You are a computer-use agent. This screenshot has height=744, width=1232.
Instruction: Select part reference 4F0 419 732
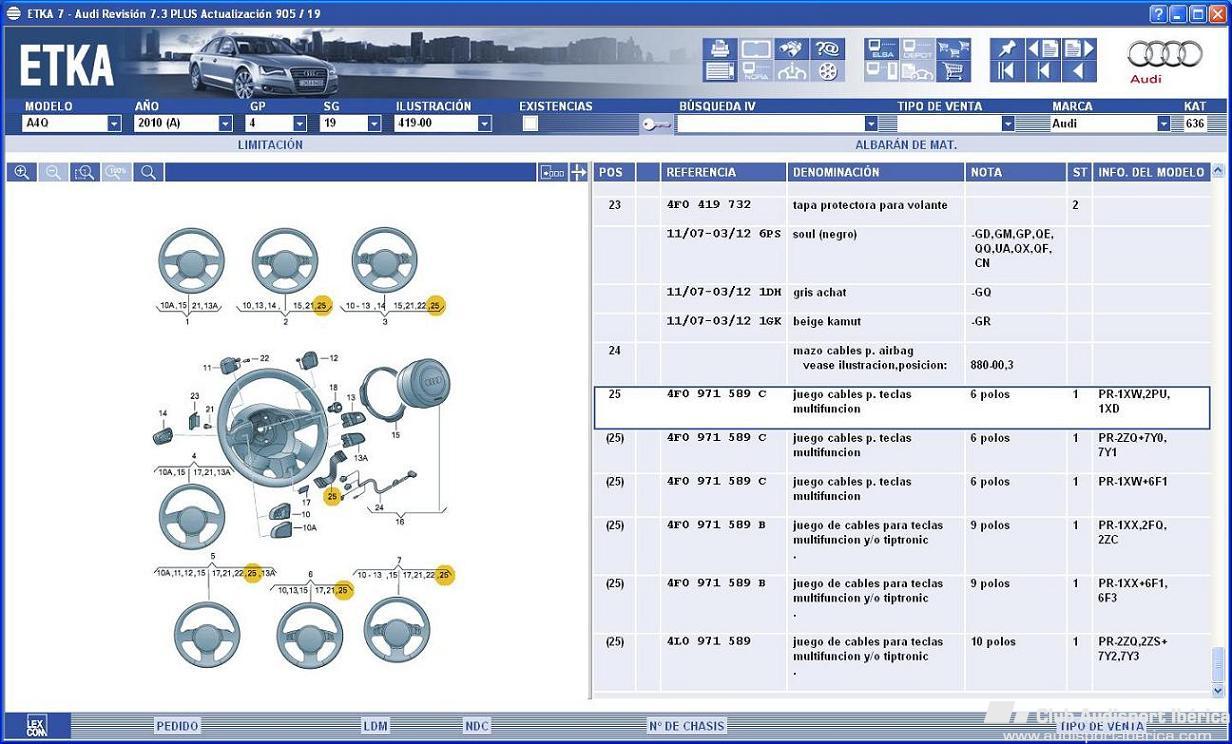709,205
